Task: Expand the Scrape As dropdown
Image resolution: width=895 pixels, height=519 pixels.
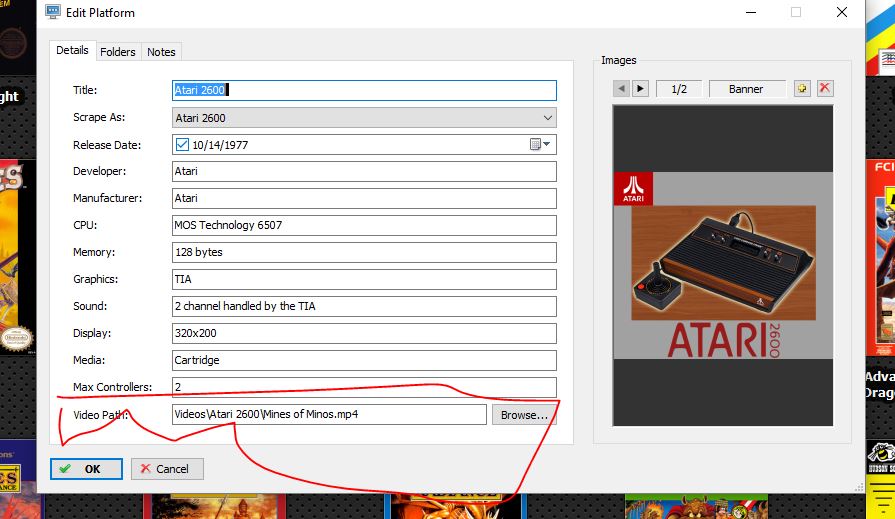Action: [547, 118]
